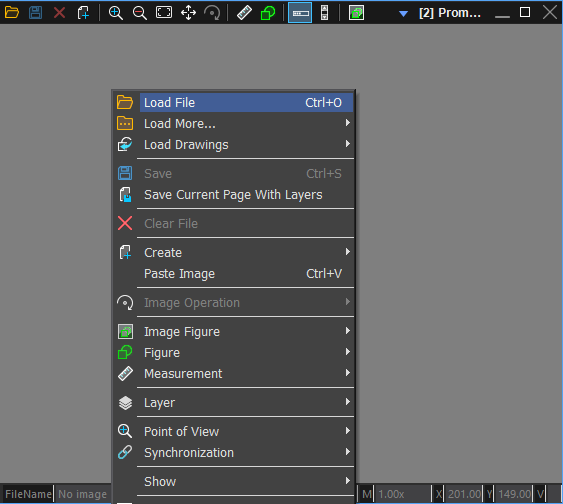Choose Save Current Page With Layers
563x504 pixels.
(233, 195)
